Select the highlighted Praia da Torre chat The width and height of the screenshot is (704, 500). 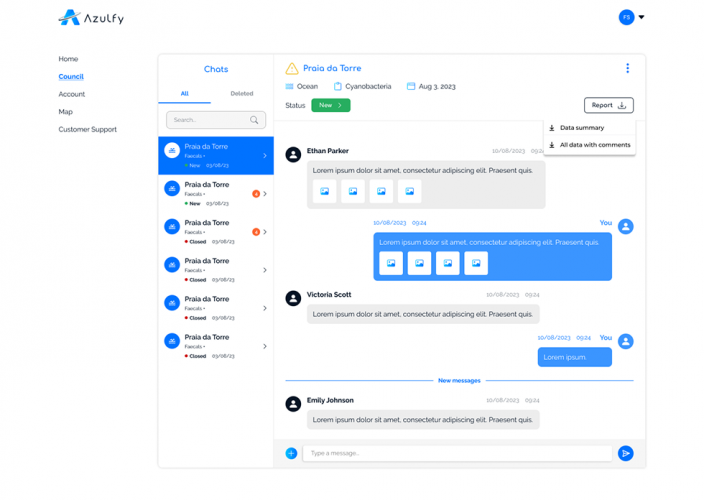[x=216, y=155]
